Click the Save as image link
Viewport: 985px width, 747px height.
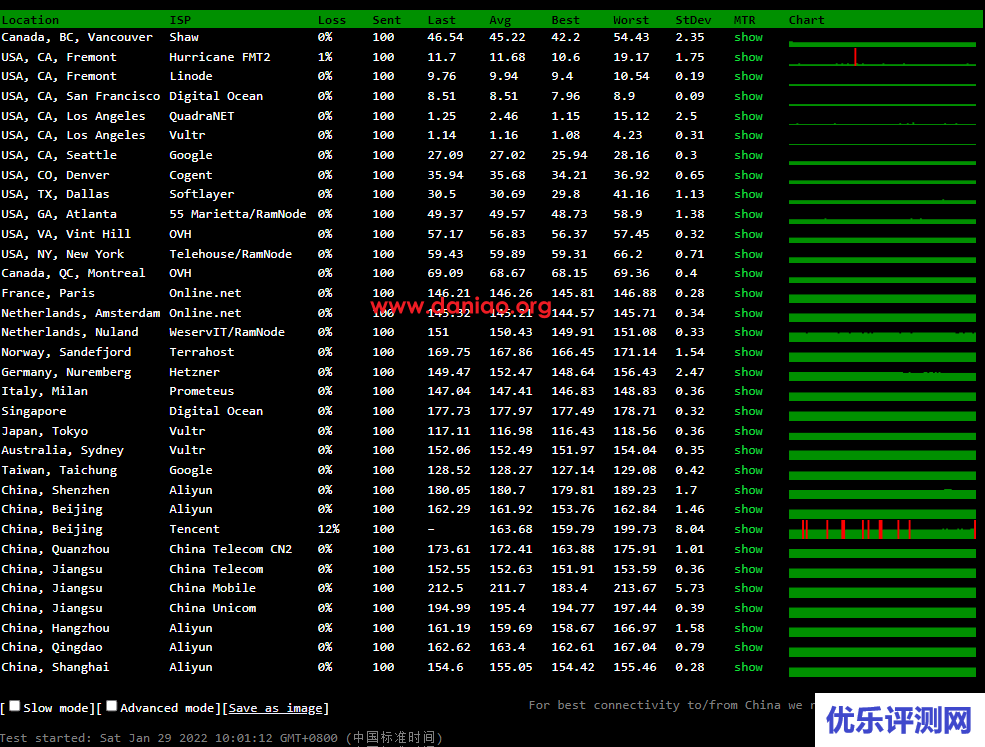click(x=276, y=708)
